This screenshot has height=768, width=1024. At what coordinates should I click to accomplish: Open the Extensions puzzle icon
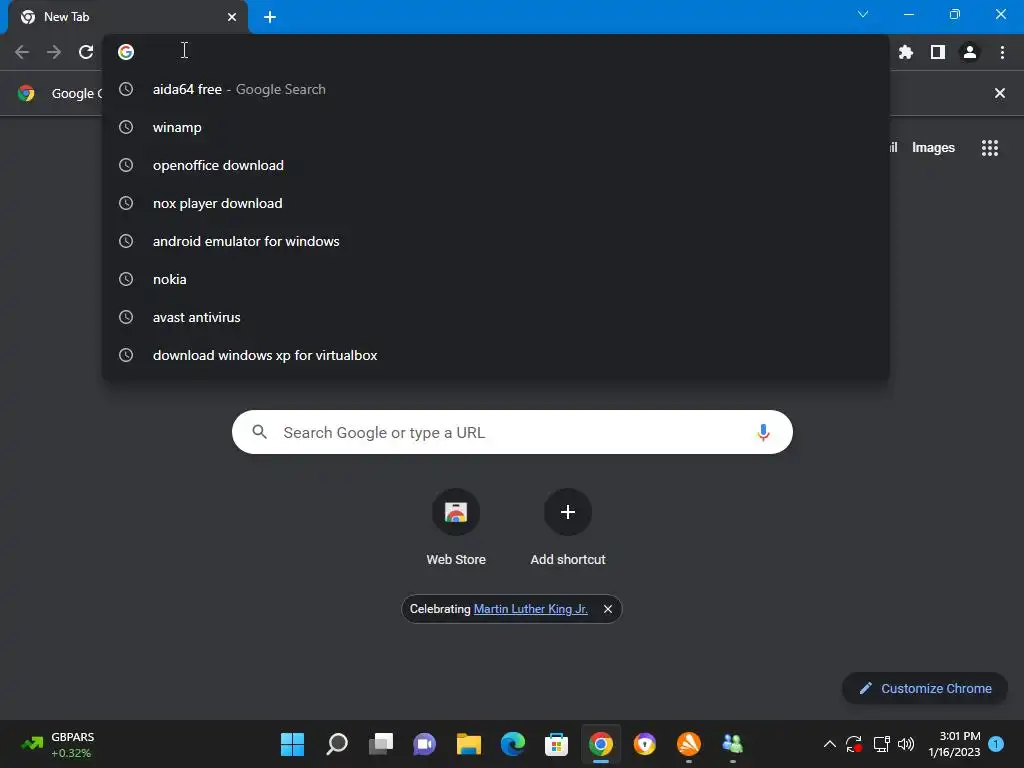(906, 52)
